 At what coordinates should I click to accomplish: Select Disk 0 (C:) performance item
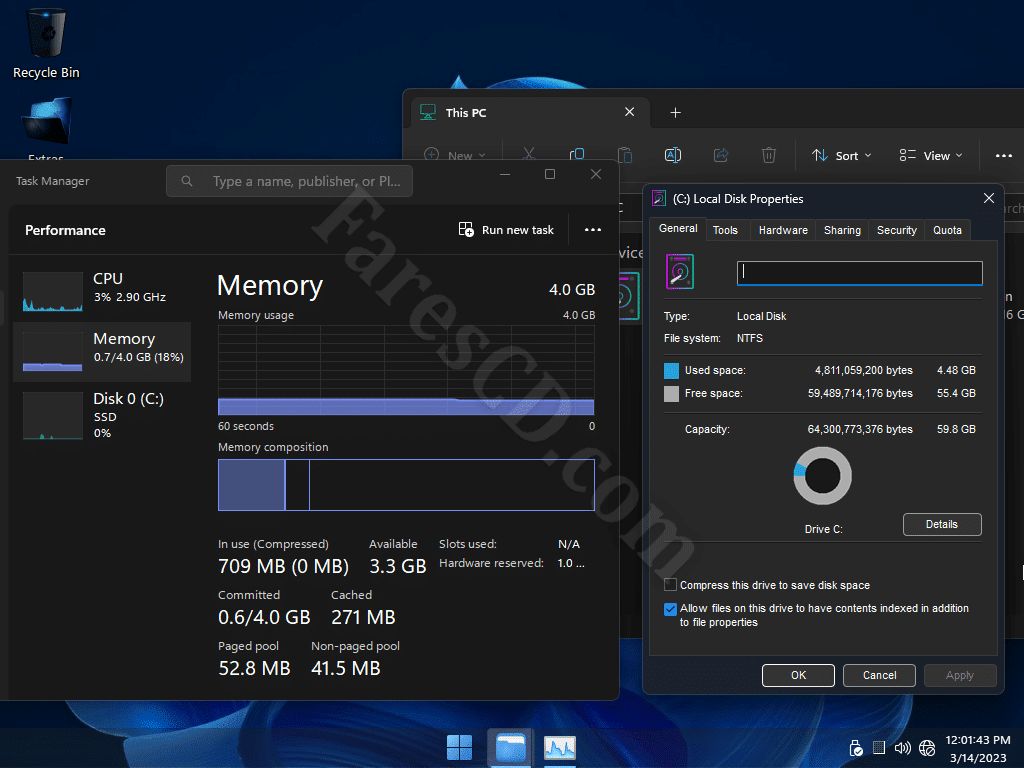[x=102, y=415]
